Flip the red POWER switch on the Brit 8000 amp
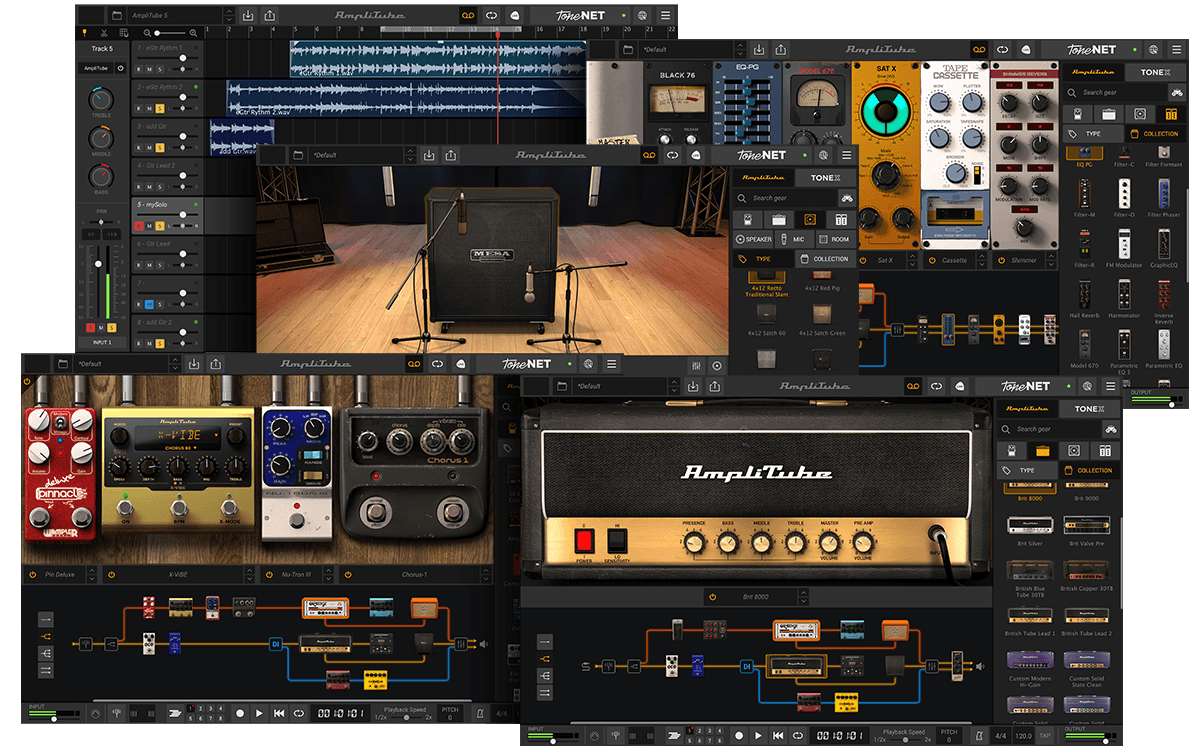 [584, 540]
